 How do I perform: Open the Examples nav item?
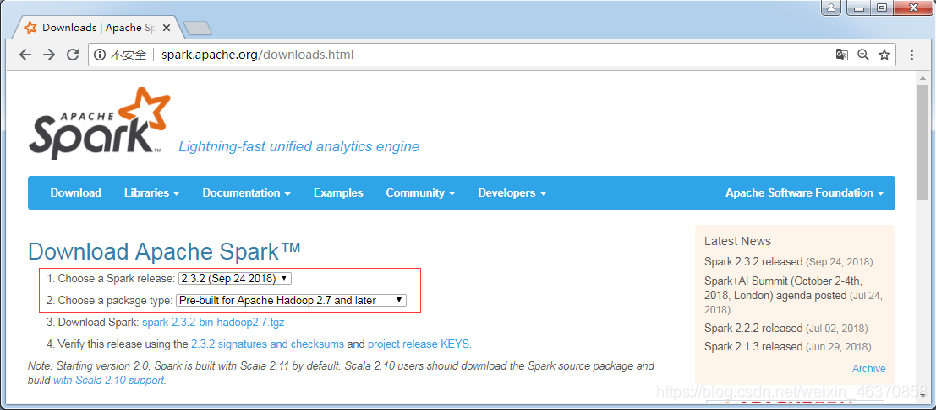339,193
